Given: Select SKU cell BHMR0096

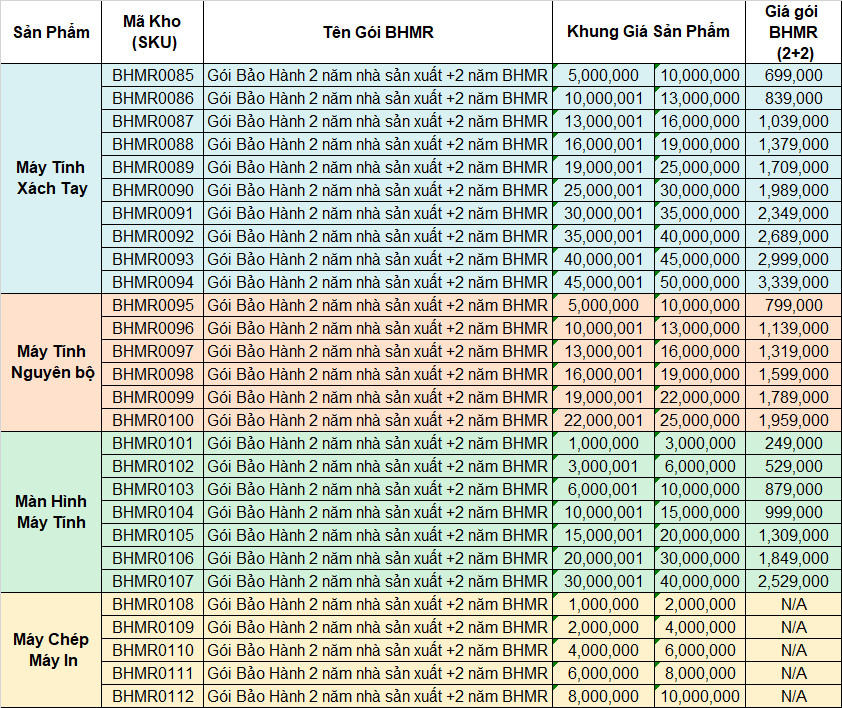Looking at the screenshot, I should [153, 328].
